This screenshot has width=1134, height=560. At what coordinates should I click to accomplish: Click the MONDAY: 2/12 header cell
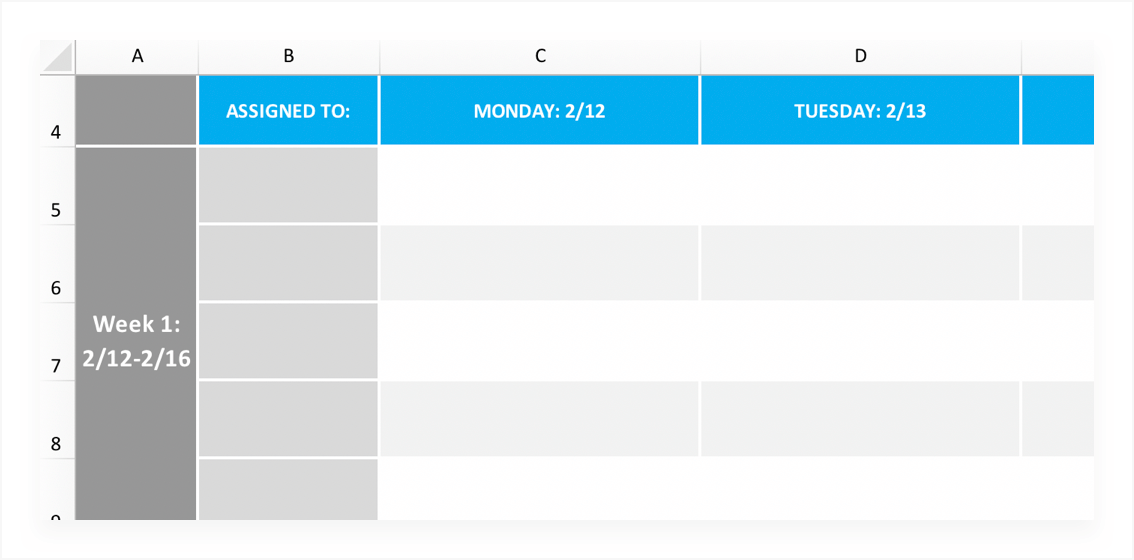540,111
